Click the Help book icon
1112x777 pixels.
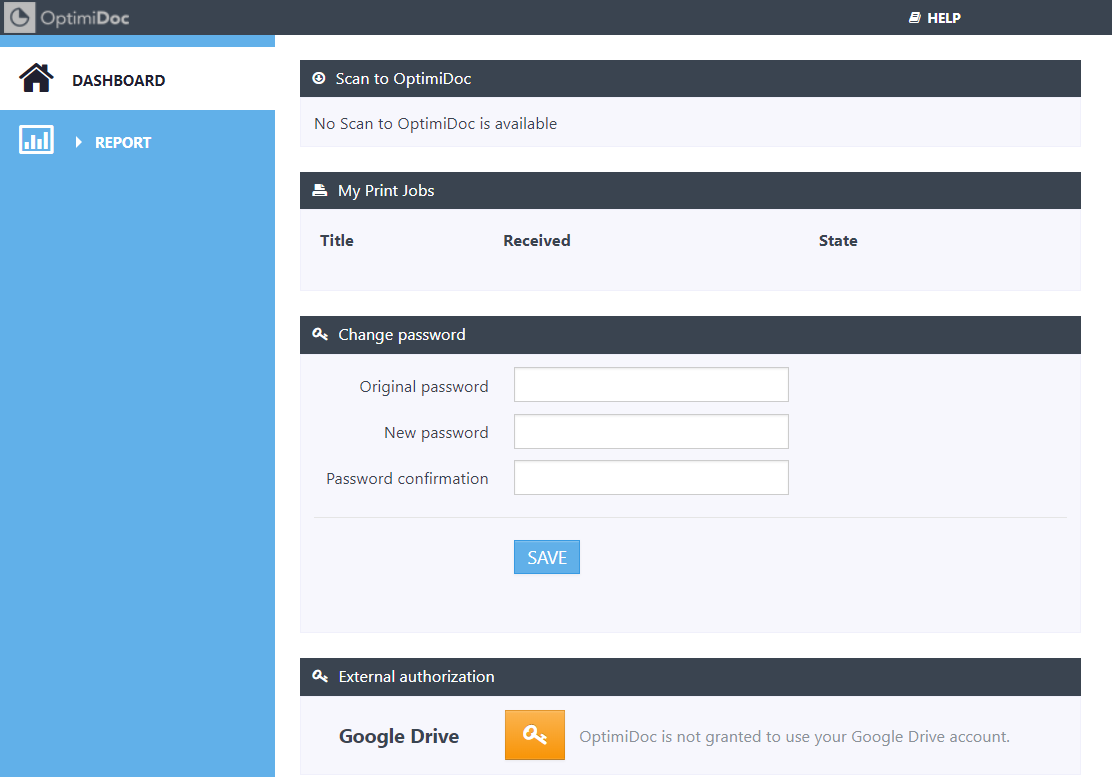click(x=914, y=18)
